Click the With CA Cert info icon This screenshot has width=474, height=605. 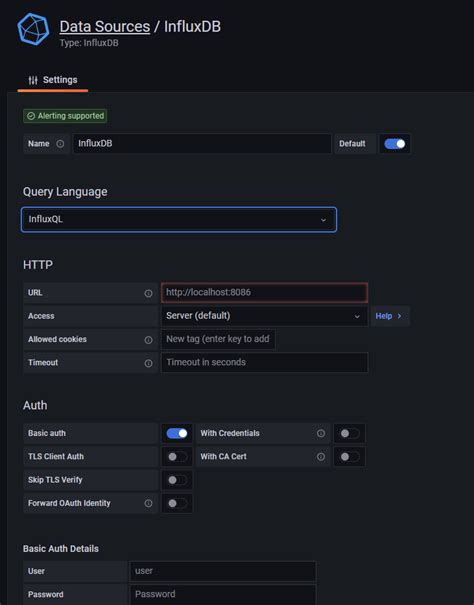pos(321,457)
